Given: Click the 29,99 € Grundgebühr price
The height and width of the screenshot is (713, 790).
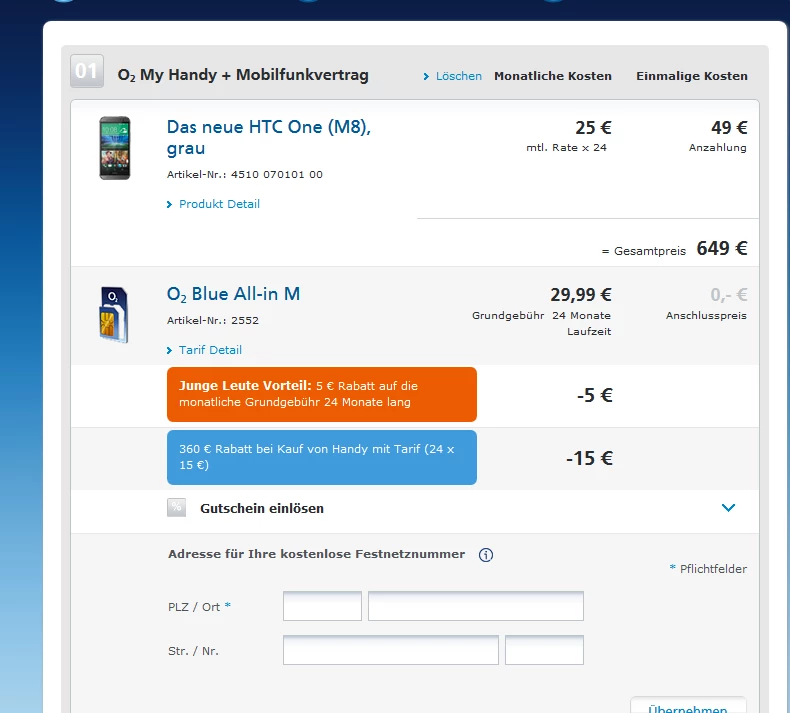Looking at the screenshot, I should pyautogui.click(x=580, y=295).
